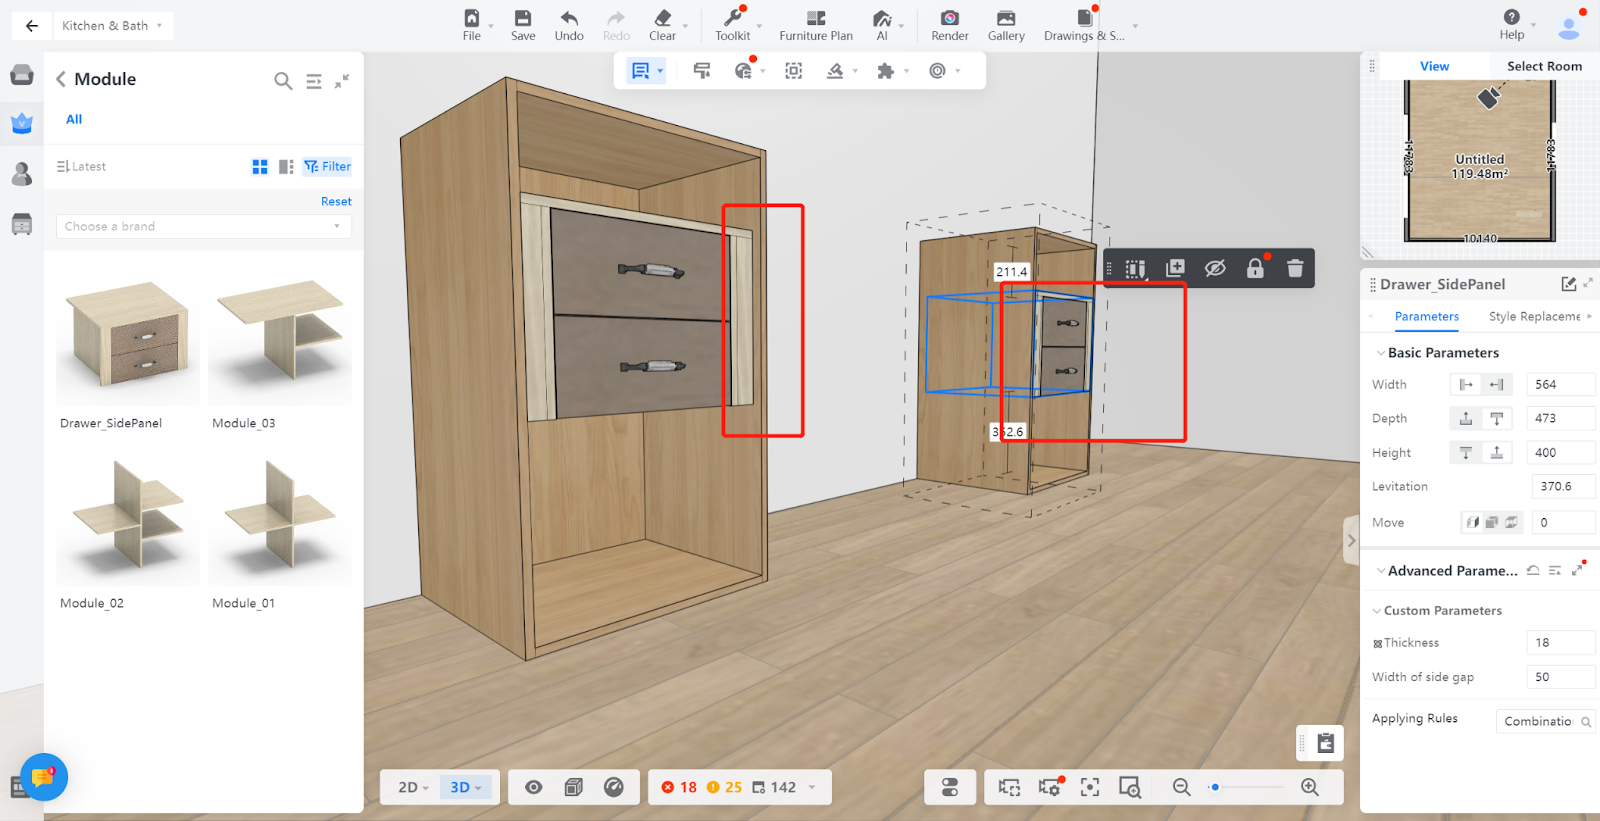Click the Filter button
Image resolution: width=1600 pixels, height=821 pixels.
328,167
